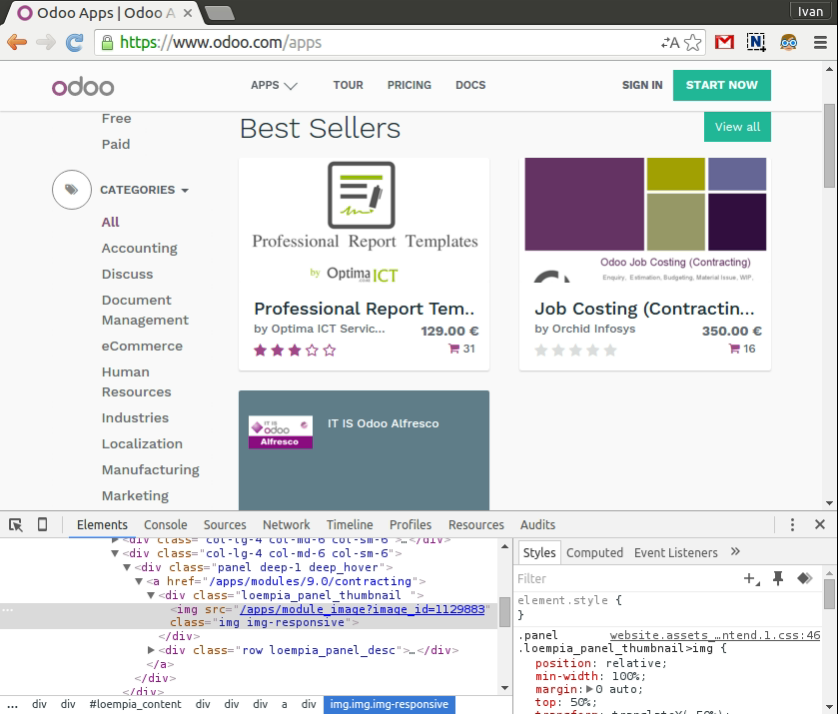Screen dimensions: 838x714
Task: Click the new style rule plus icon
Action: point(751,578)
